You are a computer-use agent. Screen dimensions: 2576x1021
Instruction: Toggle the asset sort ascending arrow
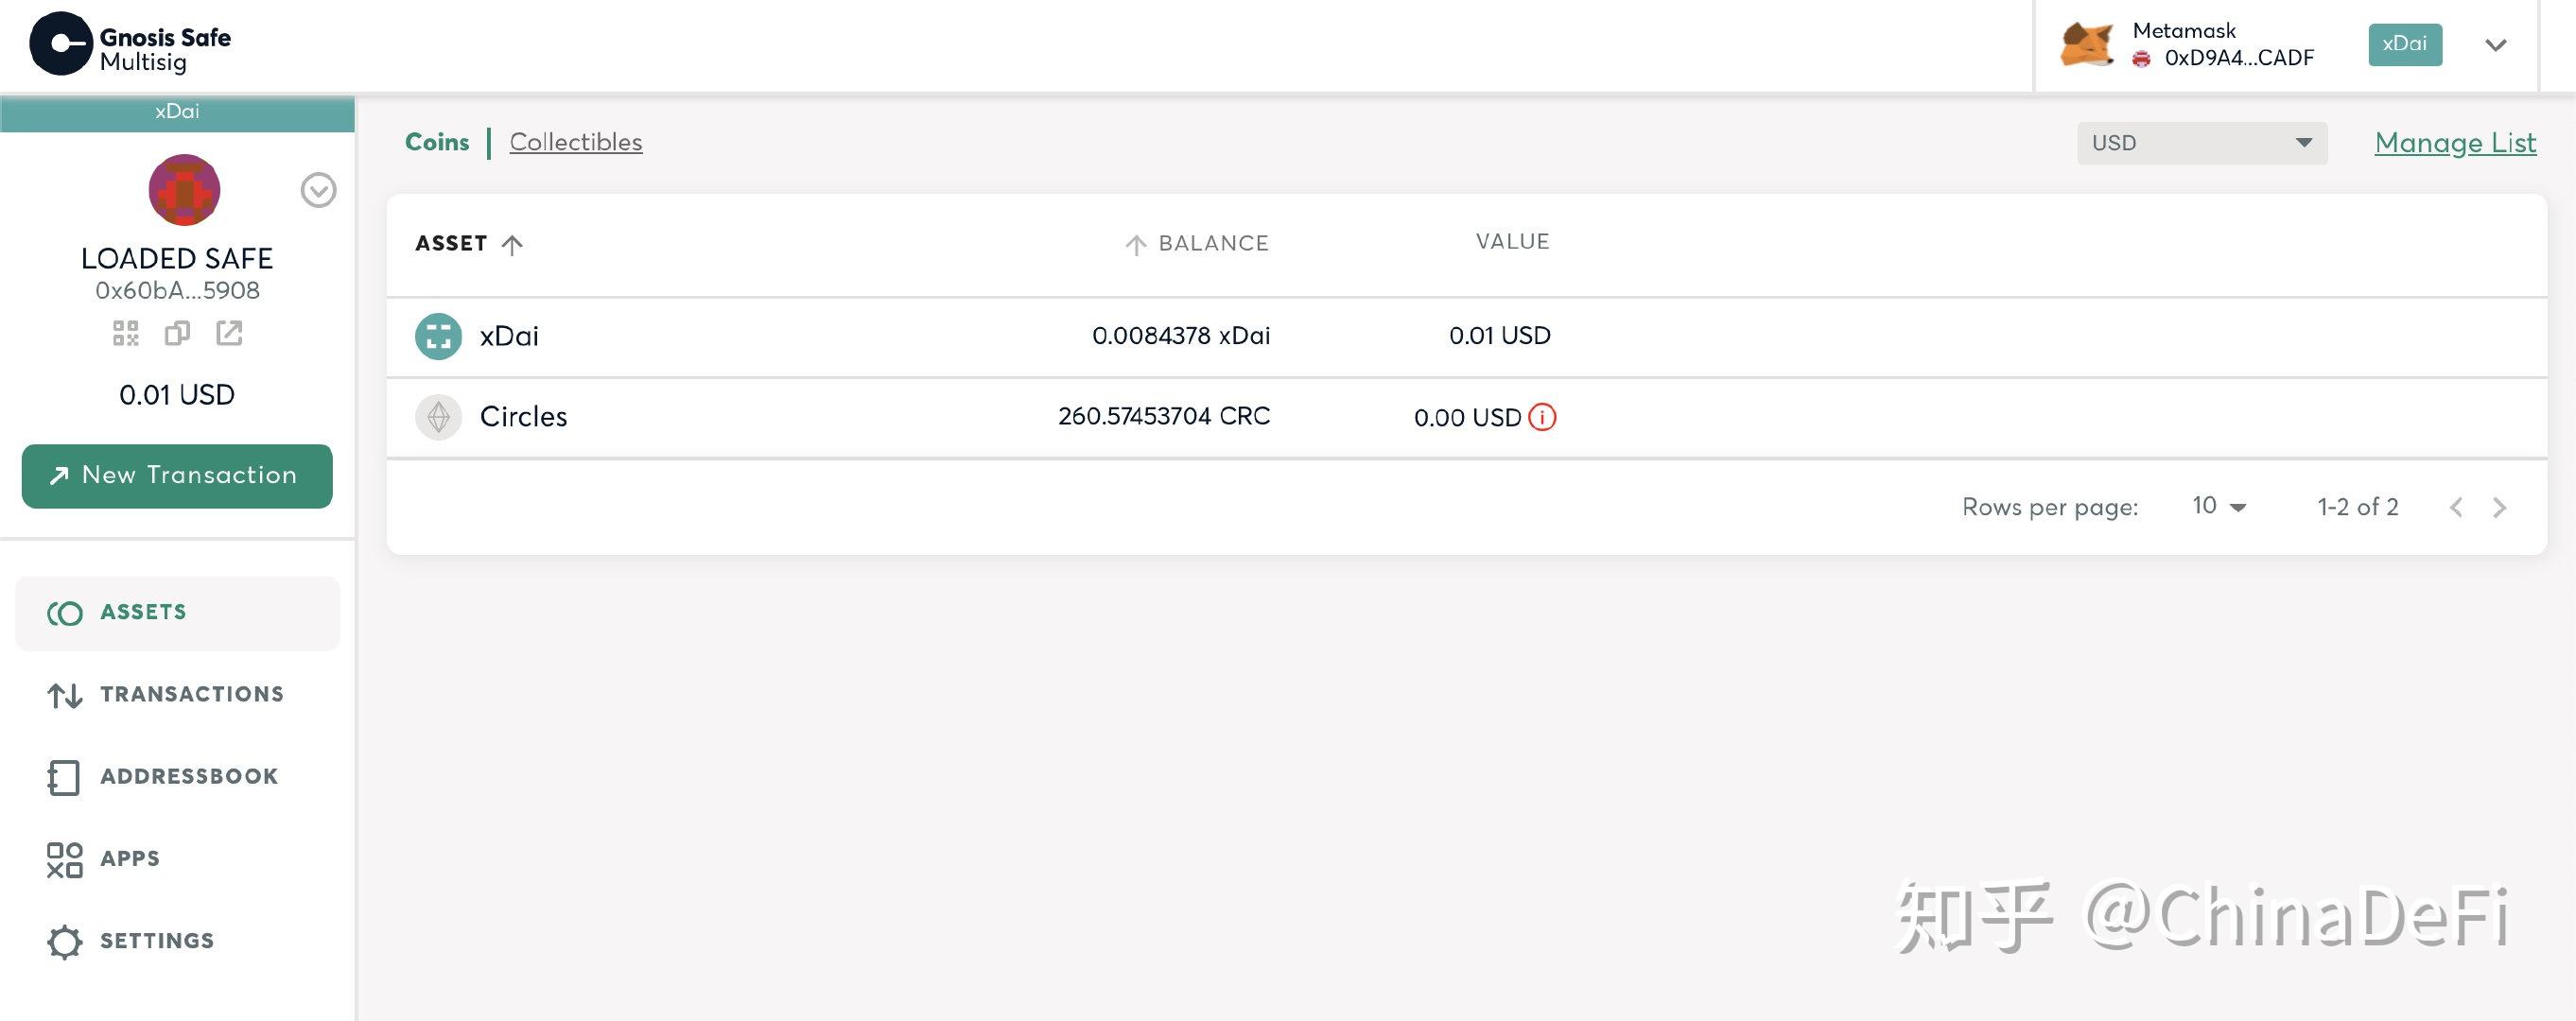[511, 243]
